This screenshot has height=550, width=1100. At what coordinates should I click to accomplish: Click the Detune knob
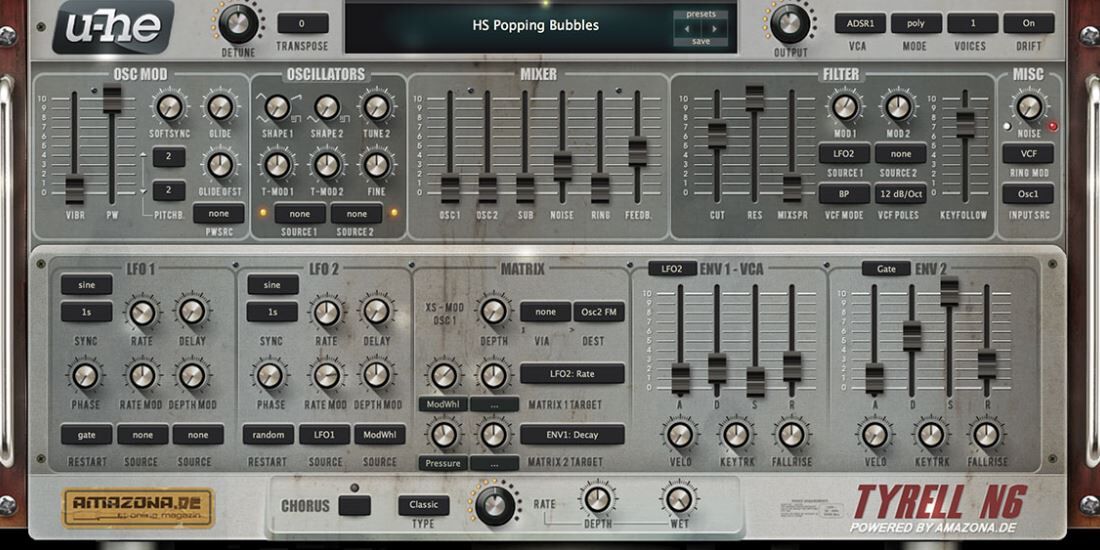coord(239,24)
